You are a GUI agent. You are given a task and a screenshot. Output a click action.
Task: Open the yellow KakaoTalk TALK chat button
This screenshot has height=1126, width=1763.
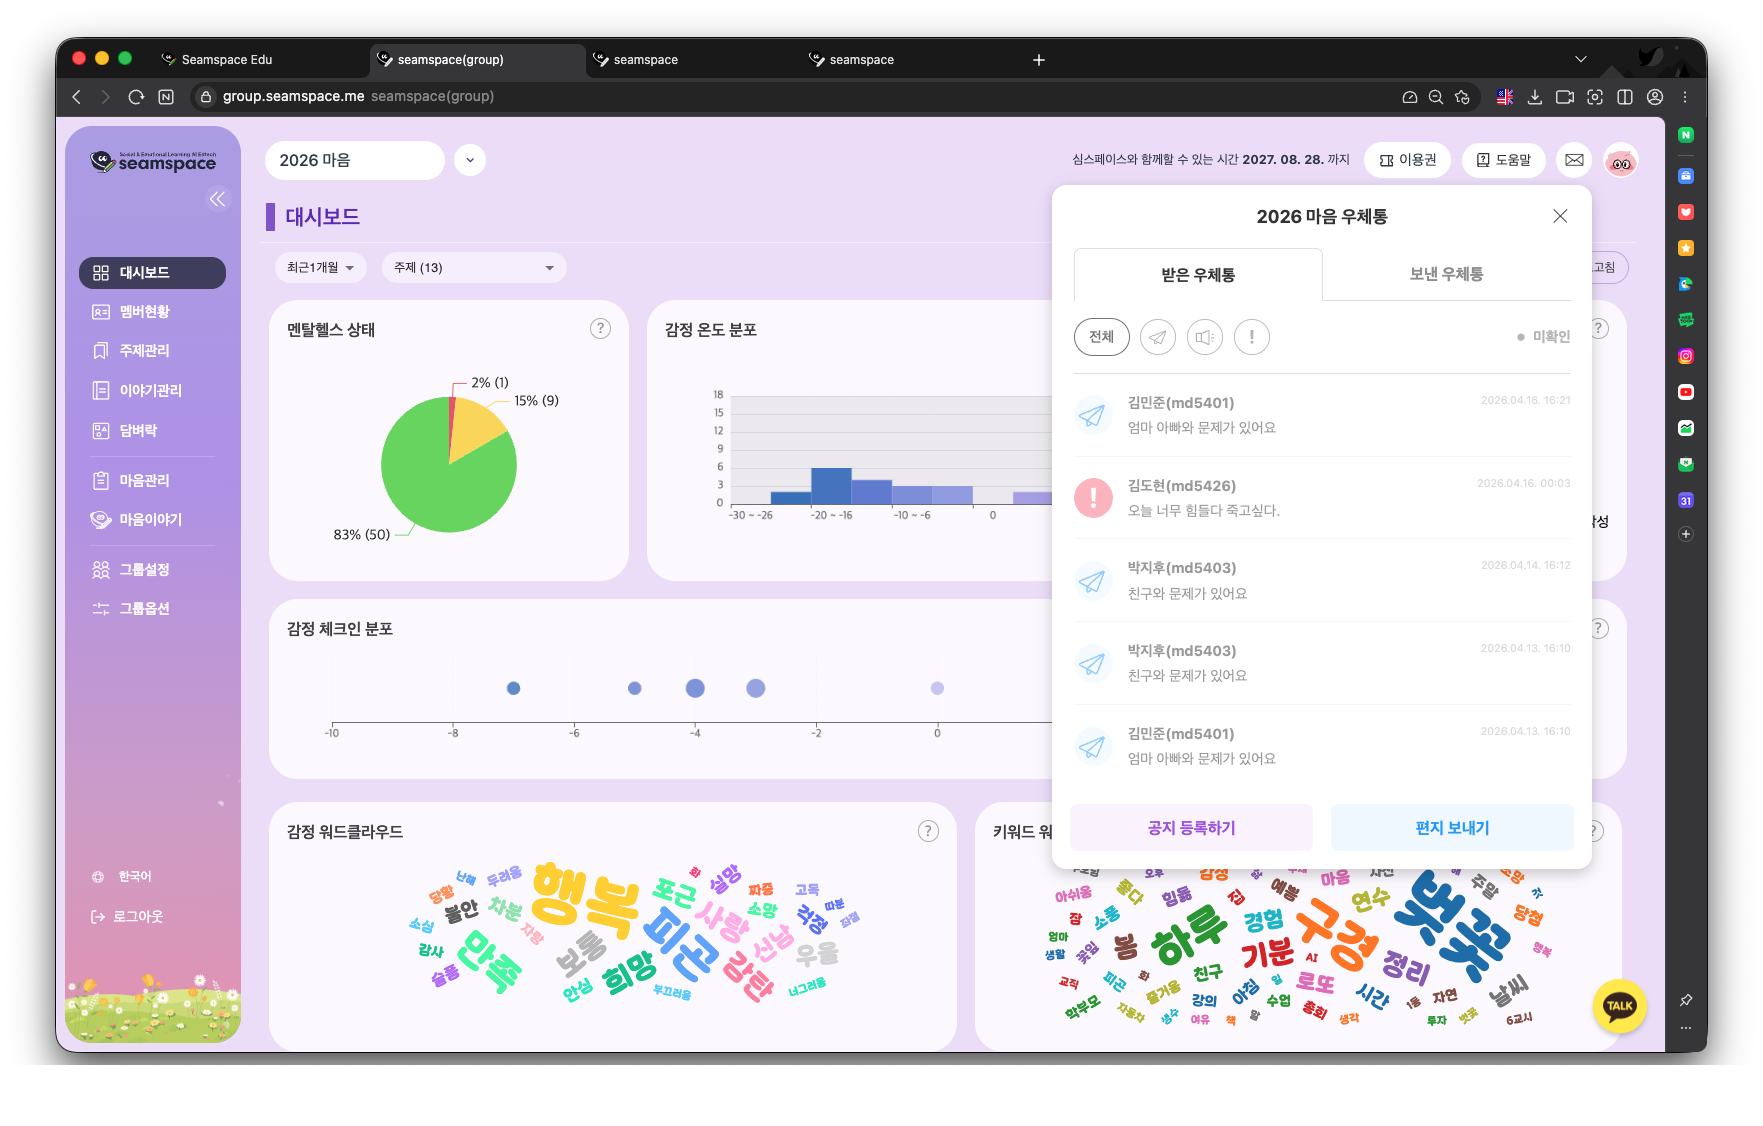pos(1619,1006)
